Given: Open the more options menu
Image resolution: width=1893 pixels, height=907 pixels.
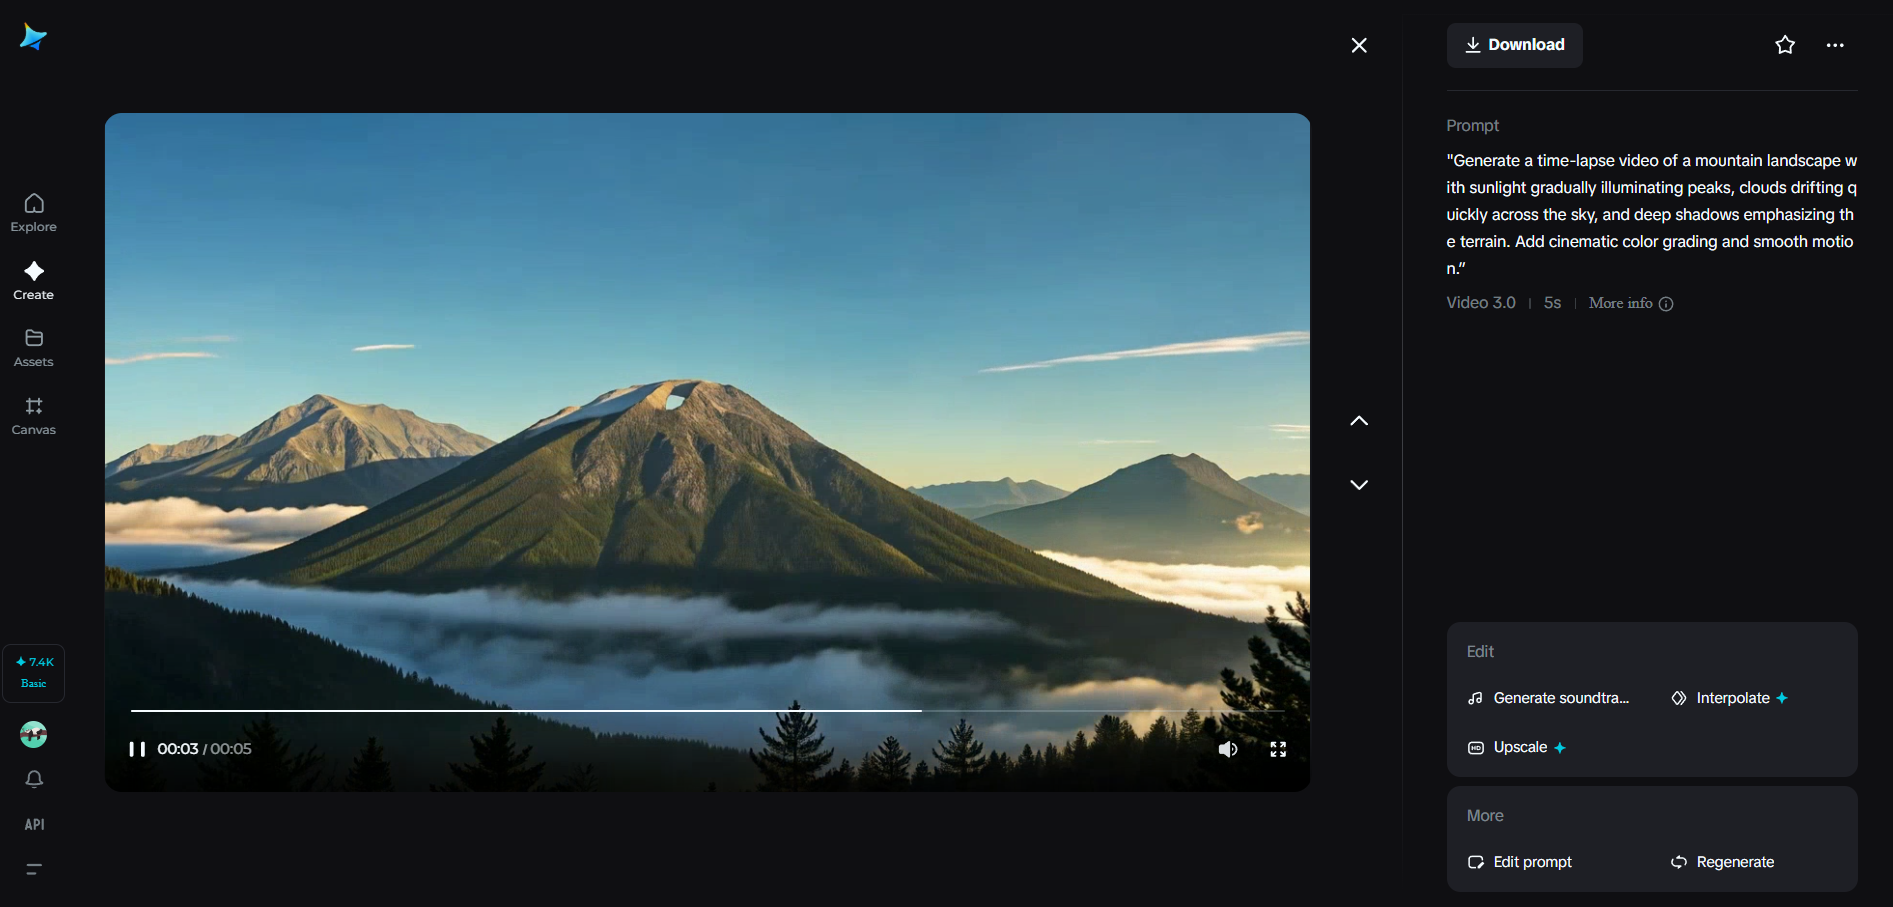Looking at the screenshot, I should pos(1835,45).
